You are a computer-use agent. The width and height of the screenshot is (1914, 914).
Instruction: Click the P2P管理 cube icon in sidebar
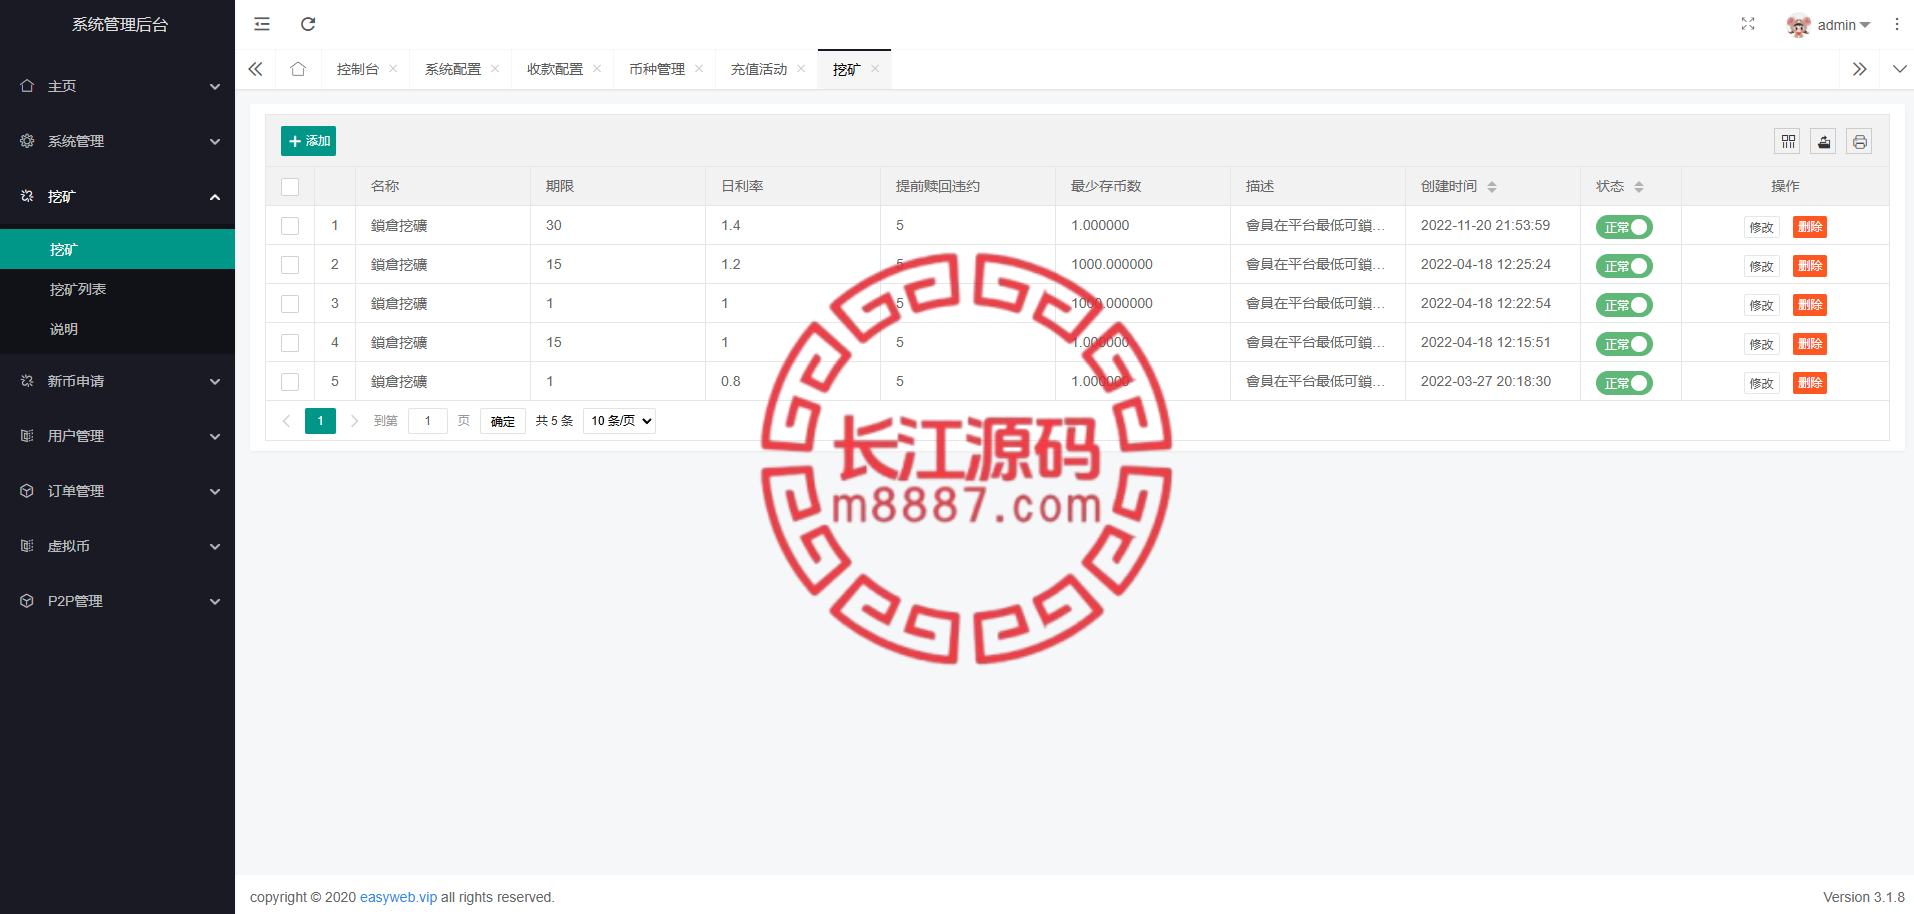[27, 601]
